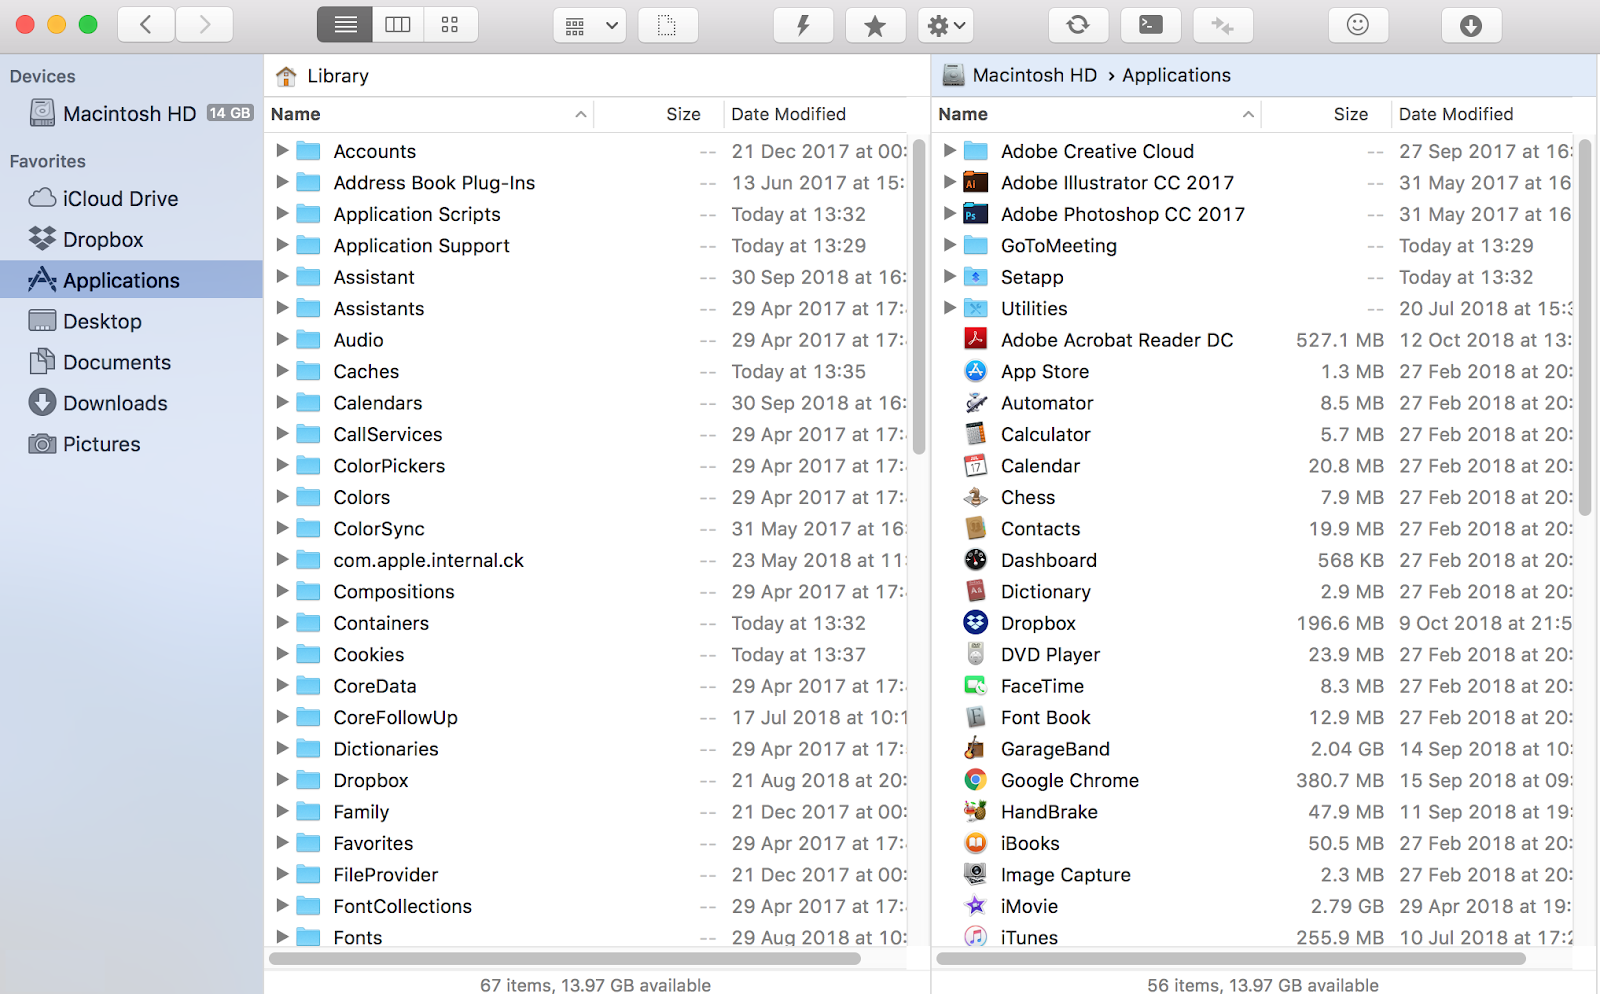
Task: Click the smiley face toolbar icon
Action: (1358, 25)
